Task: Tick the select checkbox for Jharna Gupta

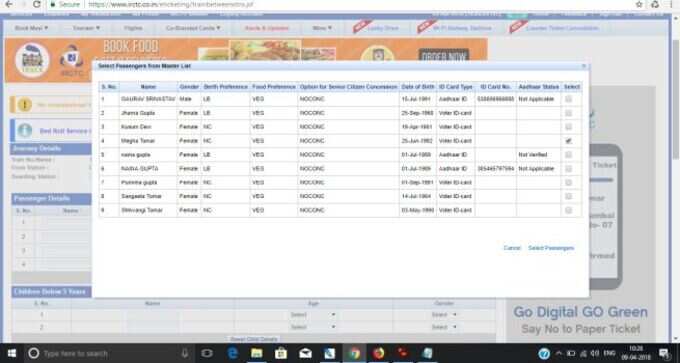Action: (x=568, y=113)
